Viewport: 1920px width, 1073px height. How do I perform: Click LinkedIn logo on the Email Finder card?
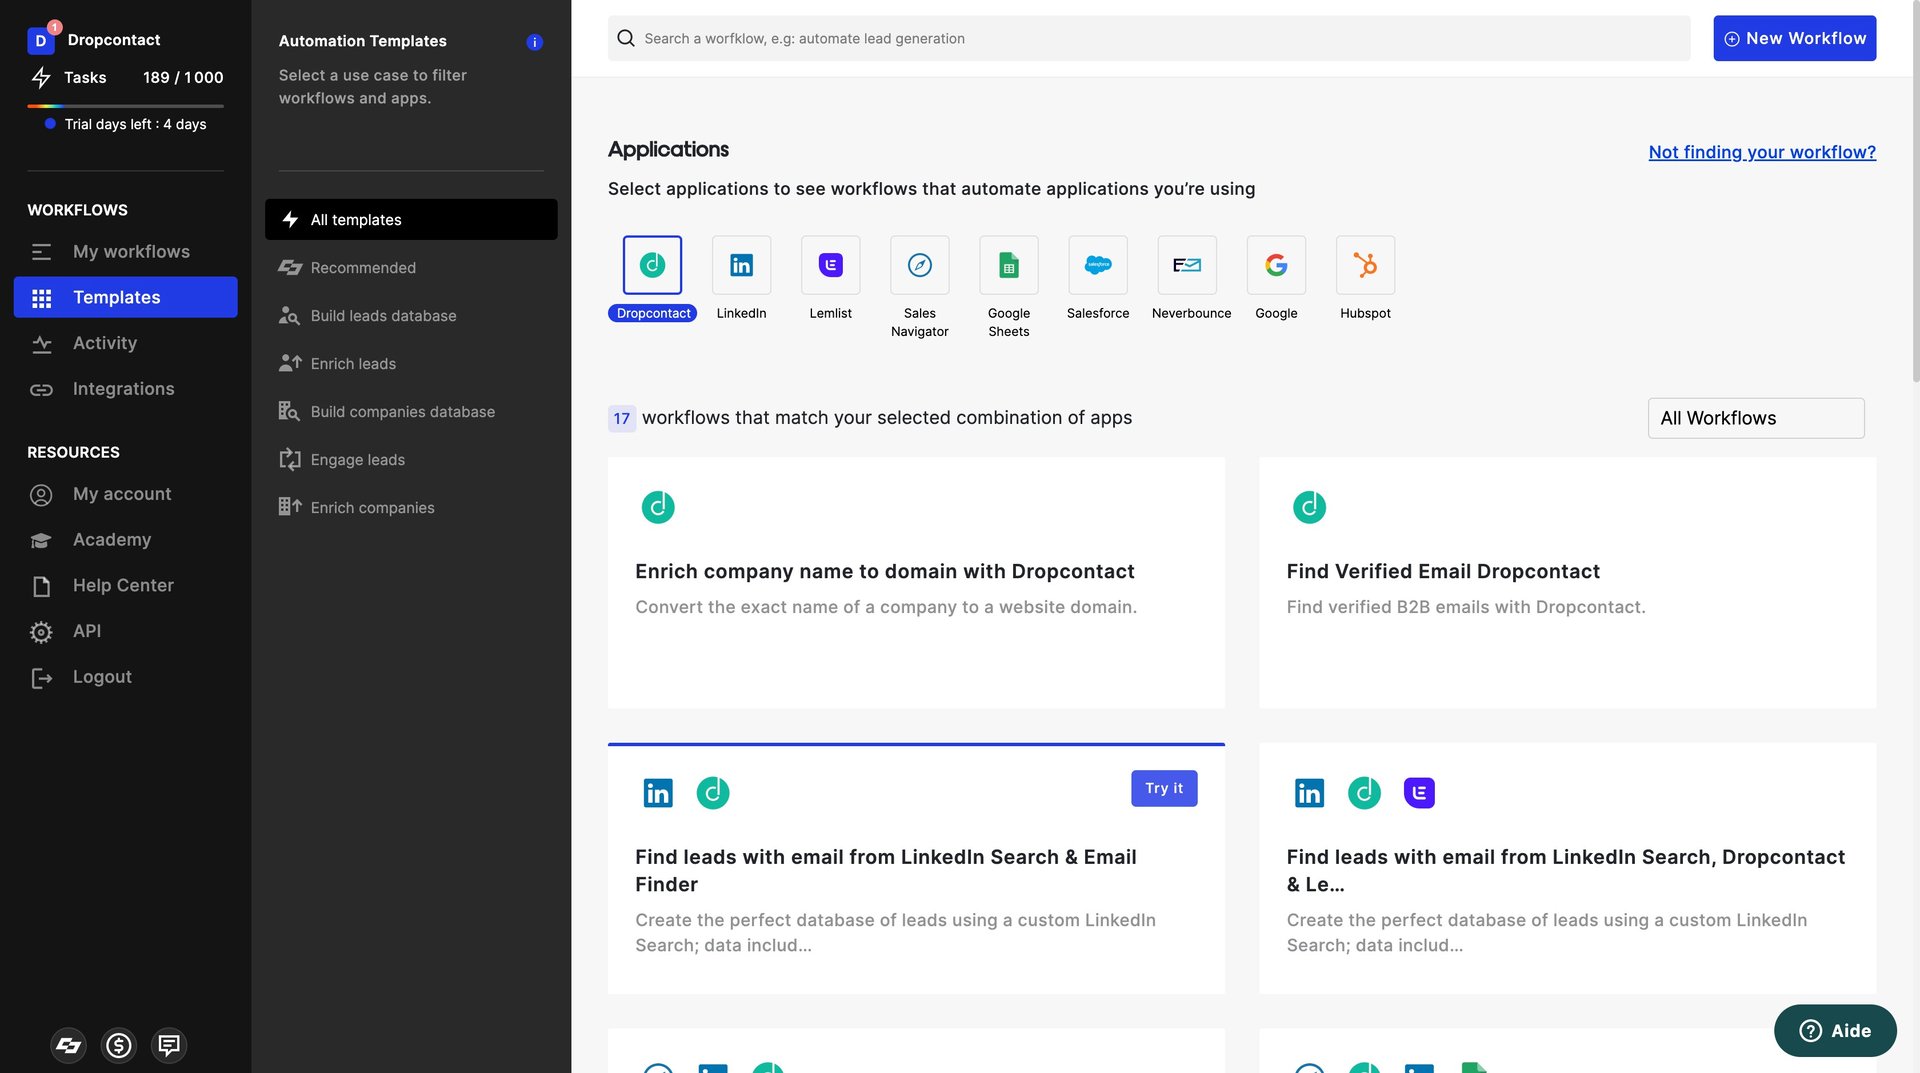[658, 793]
